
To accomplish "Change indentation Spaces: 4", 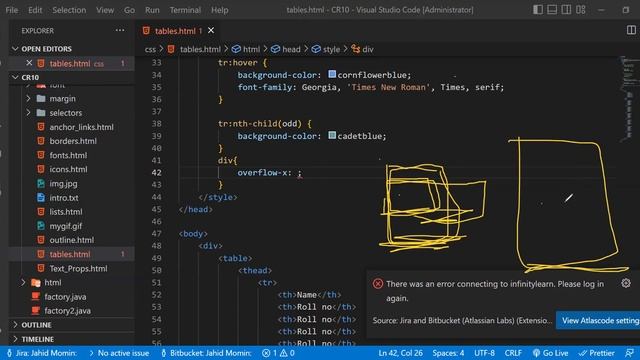I will pos(448,353).
